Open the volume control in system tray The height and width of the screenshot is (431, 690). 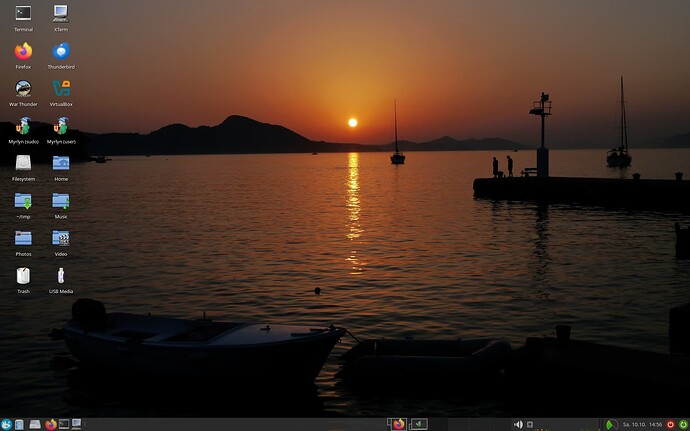[518, 424]
